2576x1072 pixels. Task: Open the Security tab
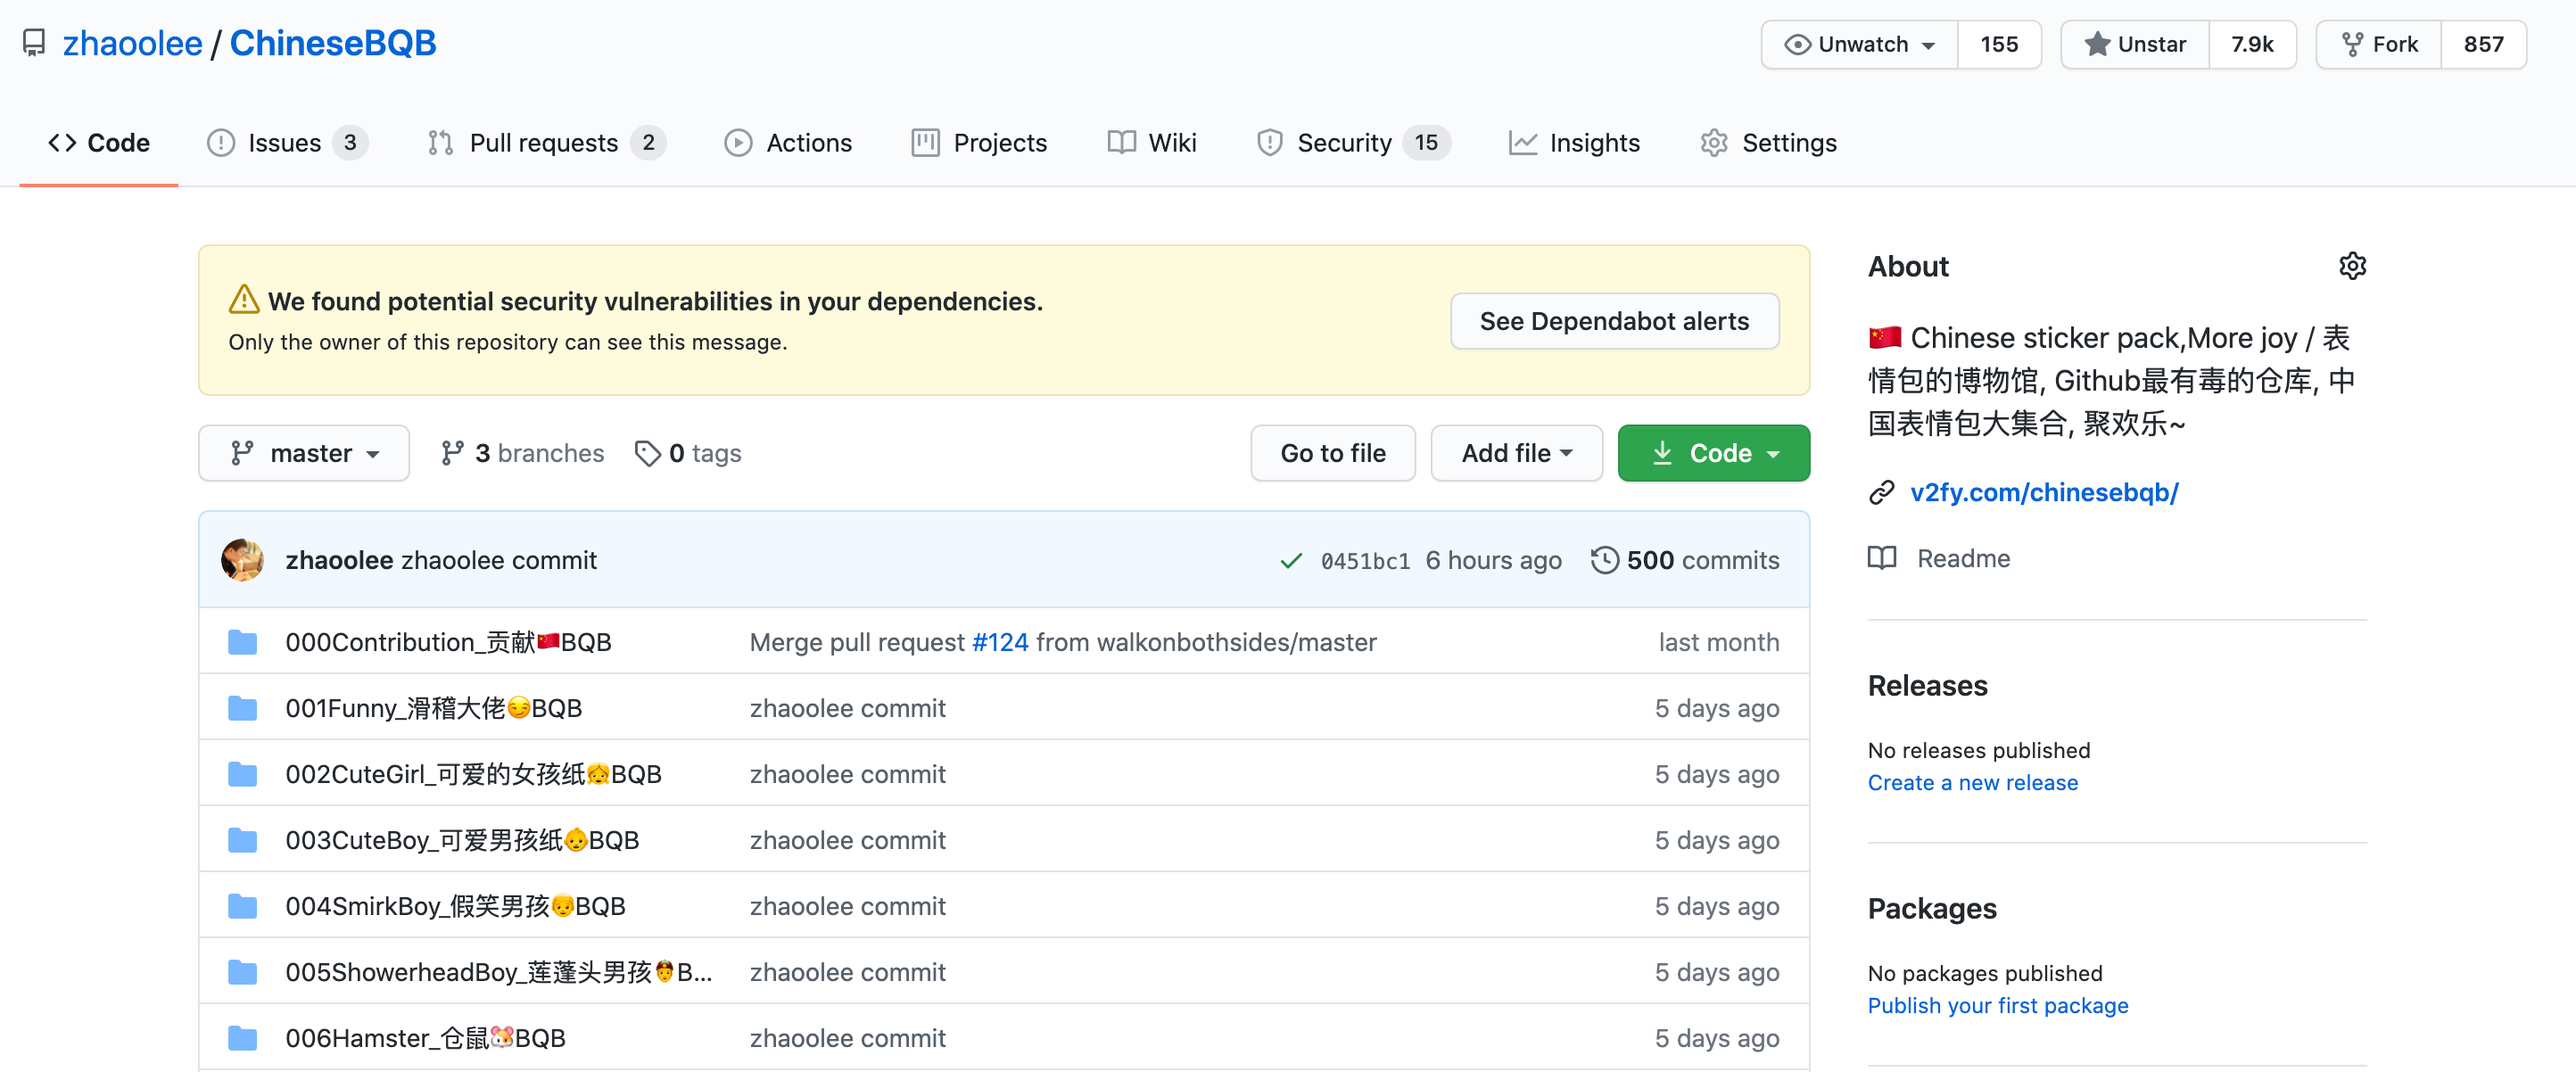(1353, 143)
